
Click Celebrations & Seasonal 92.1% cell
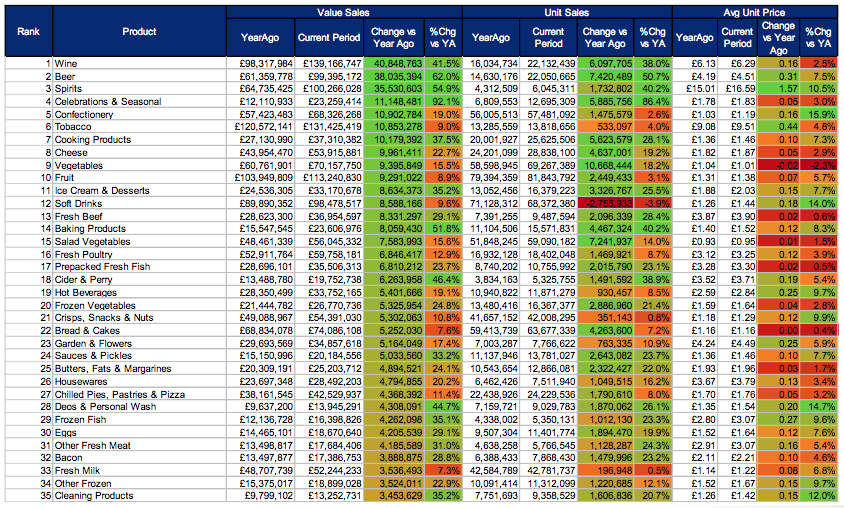443,102
